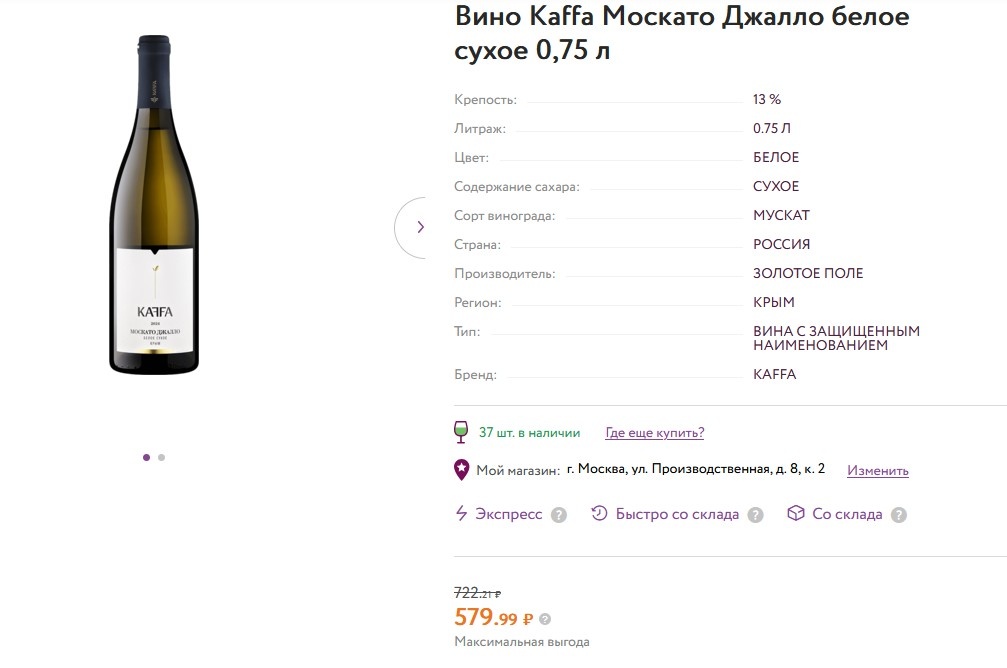
Task: Click the Express lightning bolt icon
Action: click(461, 514)
